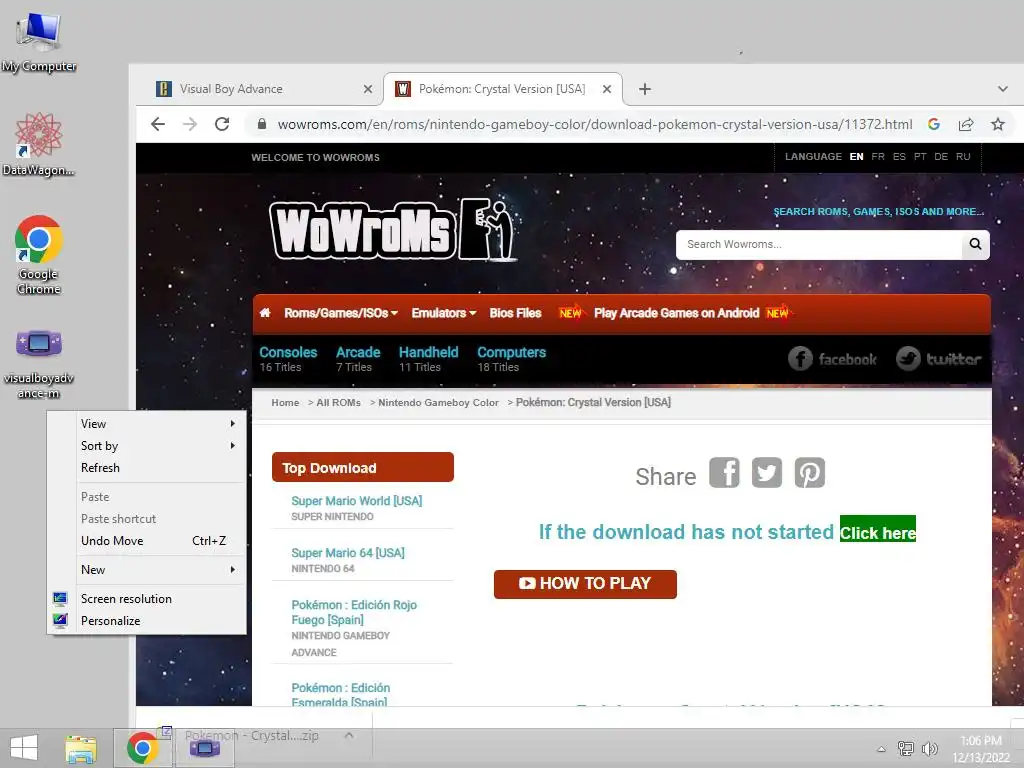Share on Facebook icon
The height and width of the screenshot is (768, 1024).
[x=724, y=473]
